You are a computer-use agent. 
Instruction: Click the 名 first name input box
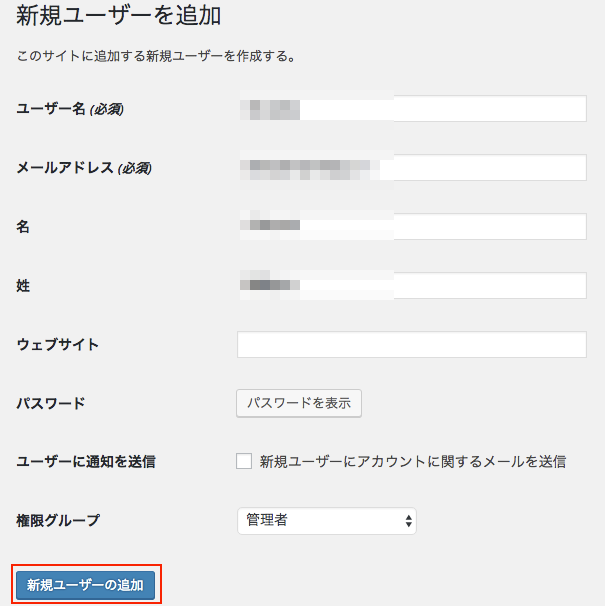click(x=411, y=226)
